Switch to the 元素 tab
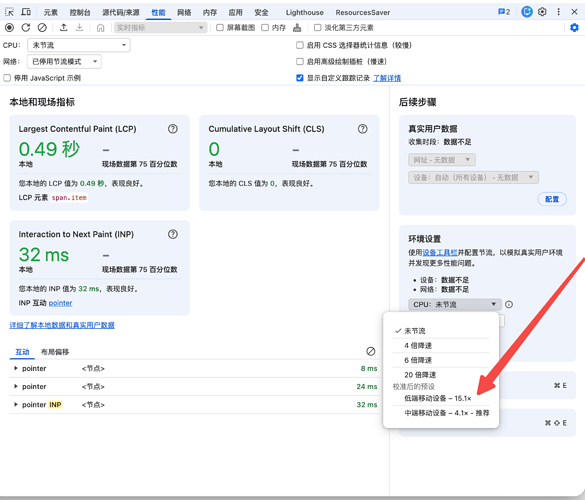The image size is (585, 500). pos(51,12)
